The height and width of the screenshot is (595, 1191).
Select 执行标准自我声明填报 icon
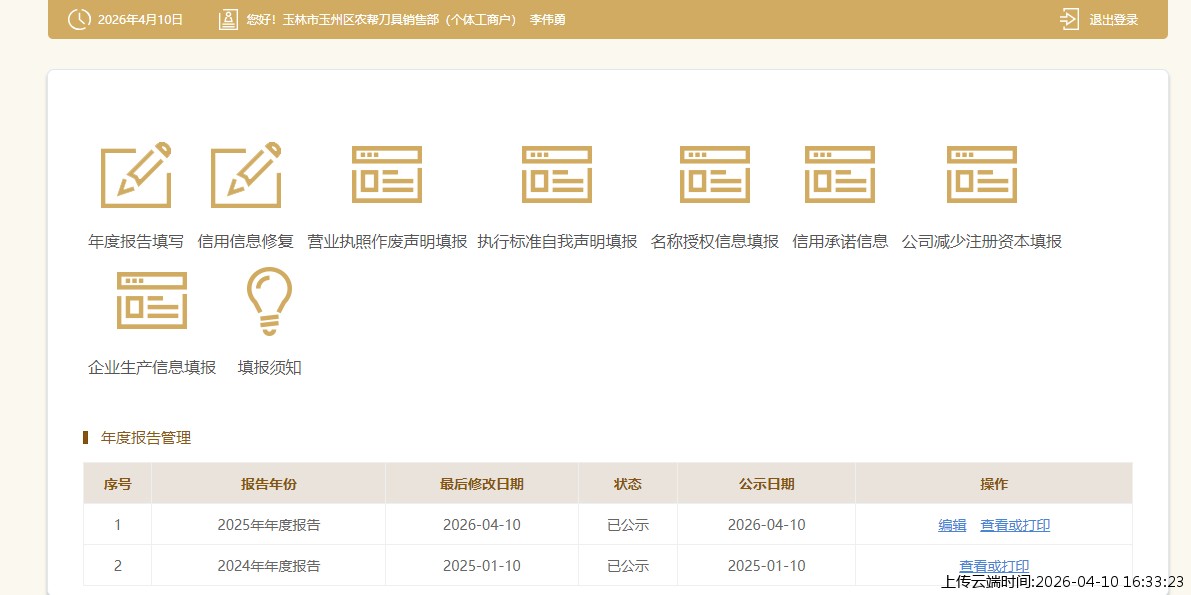coord(557,175)
